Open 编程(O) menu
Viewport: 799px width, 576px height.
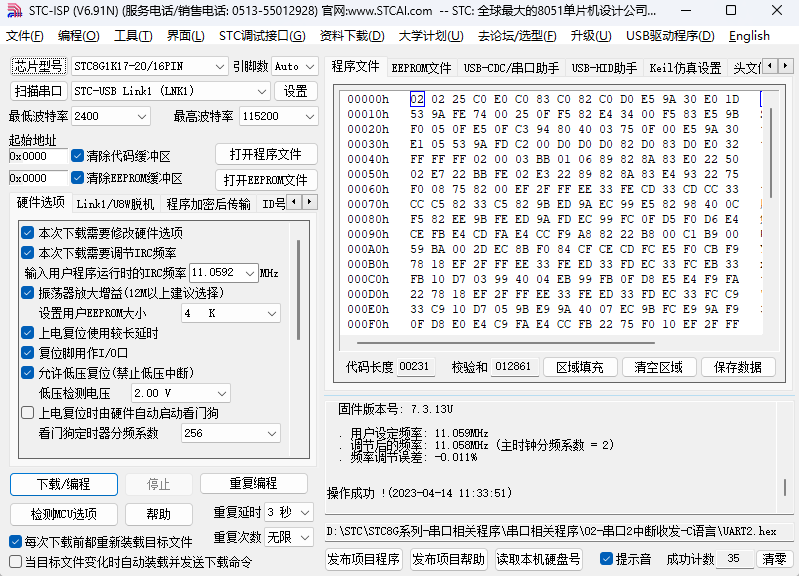point(78,36)
